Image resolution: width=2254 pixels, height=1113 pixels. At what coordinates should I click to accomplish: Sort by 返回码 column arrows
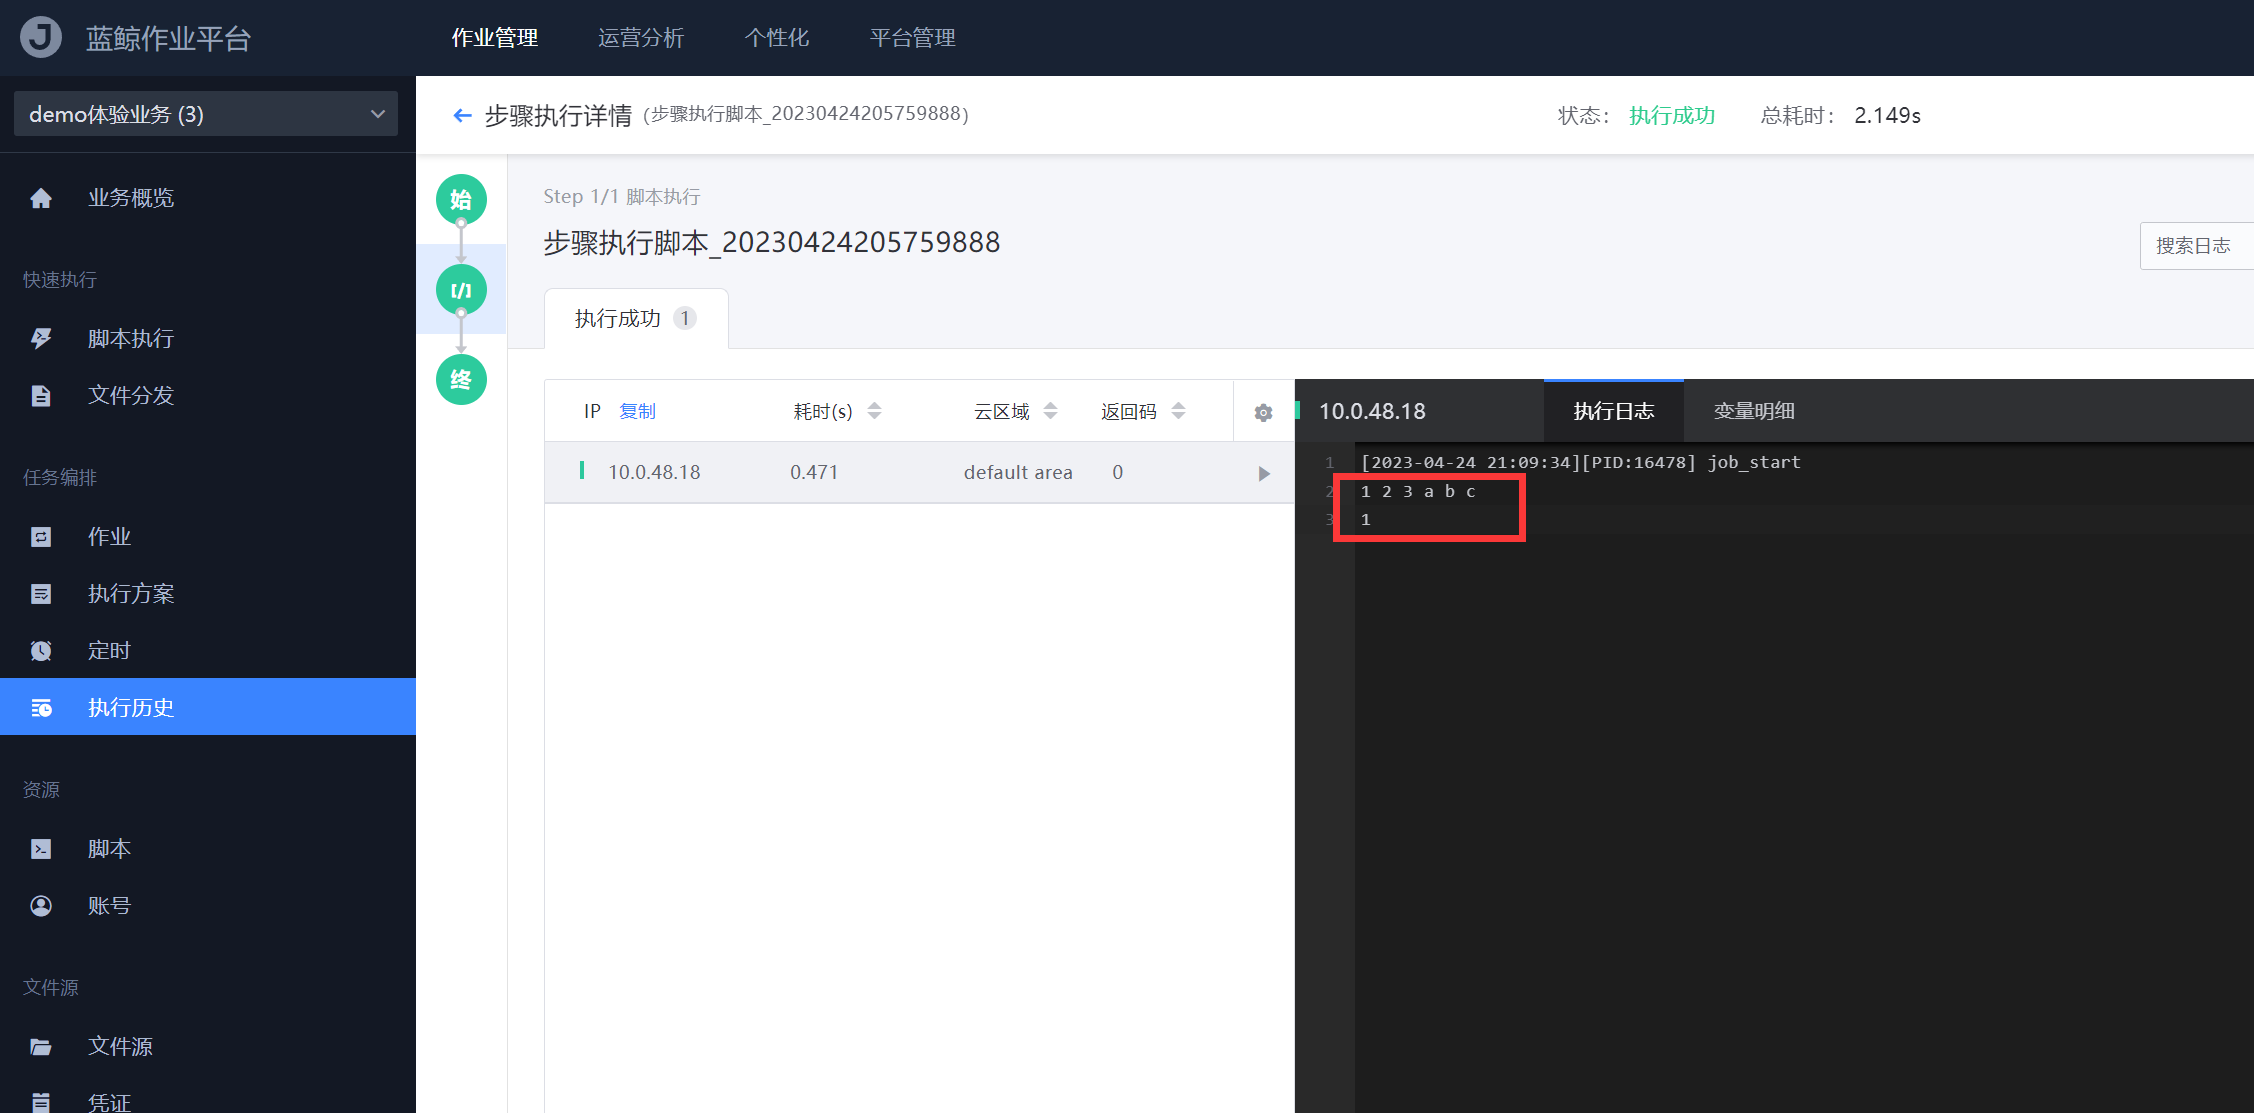click(x=1178, y=411)
